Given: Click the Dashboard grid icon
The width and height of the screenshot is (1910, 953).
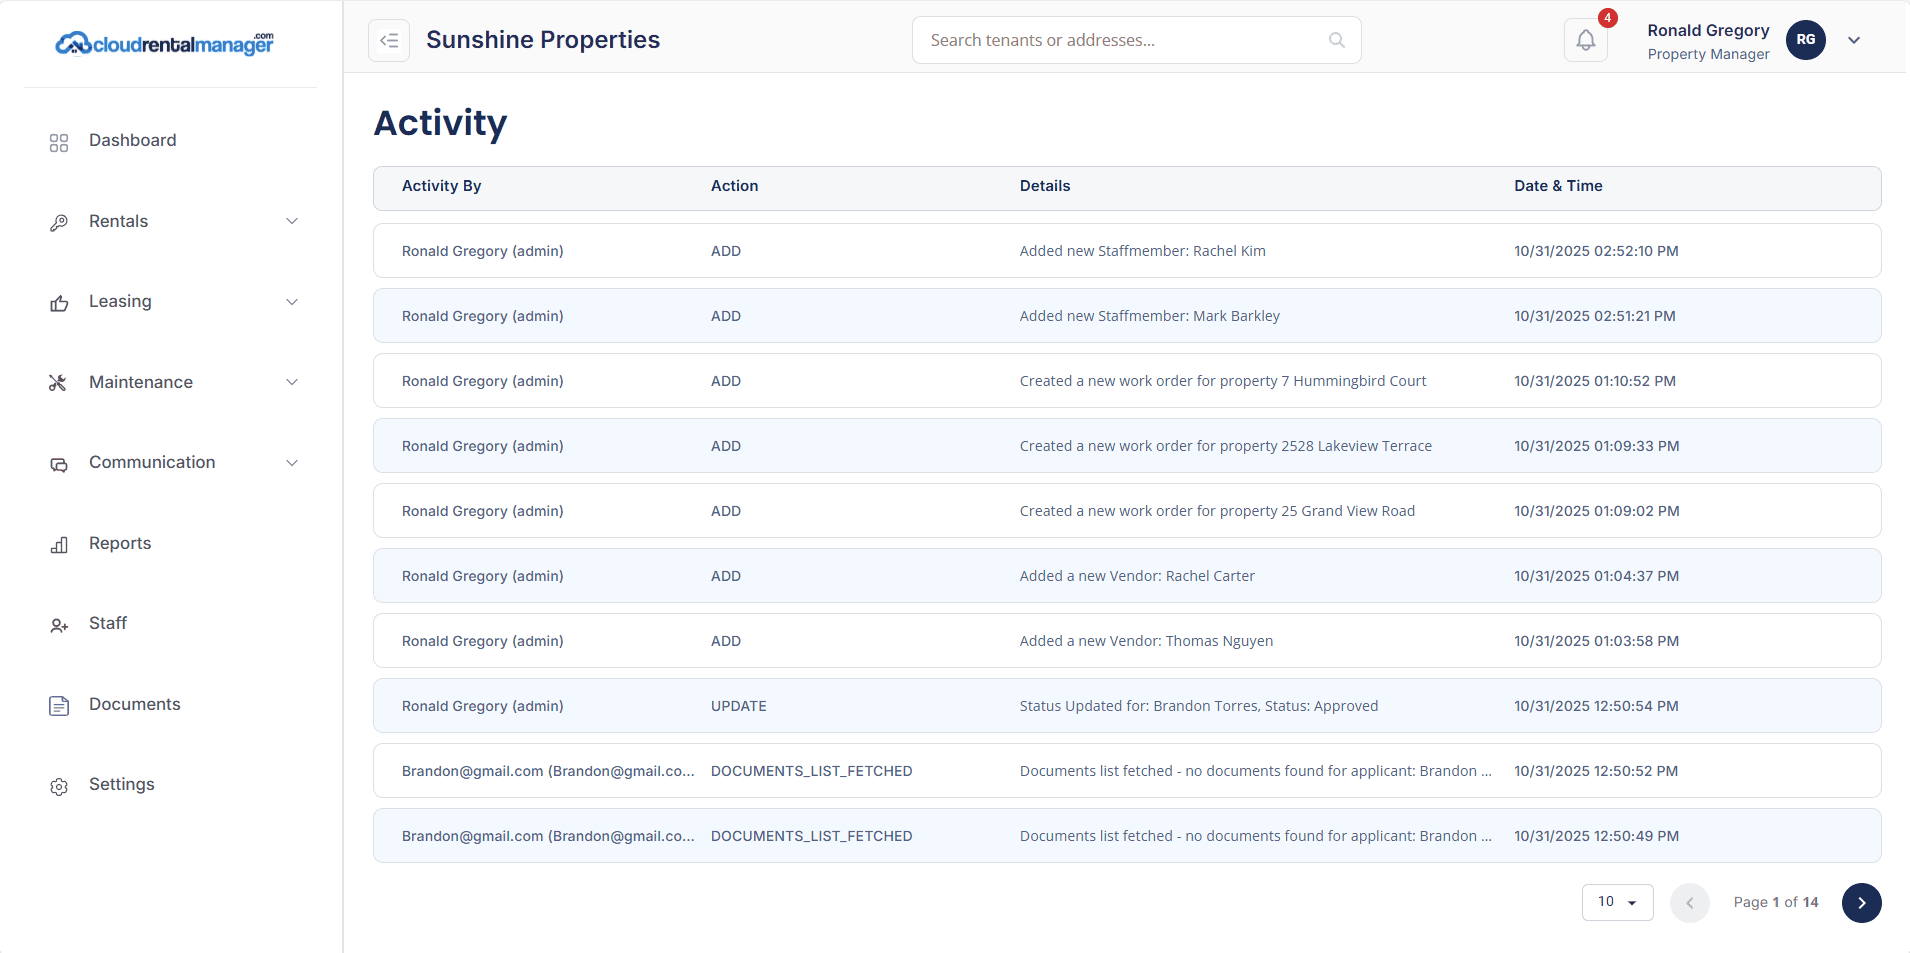Looking at the screenshot, I should click(59, 142).
